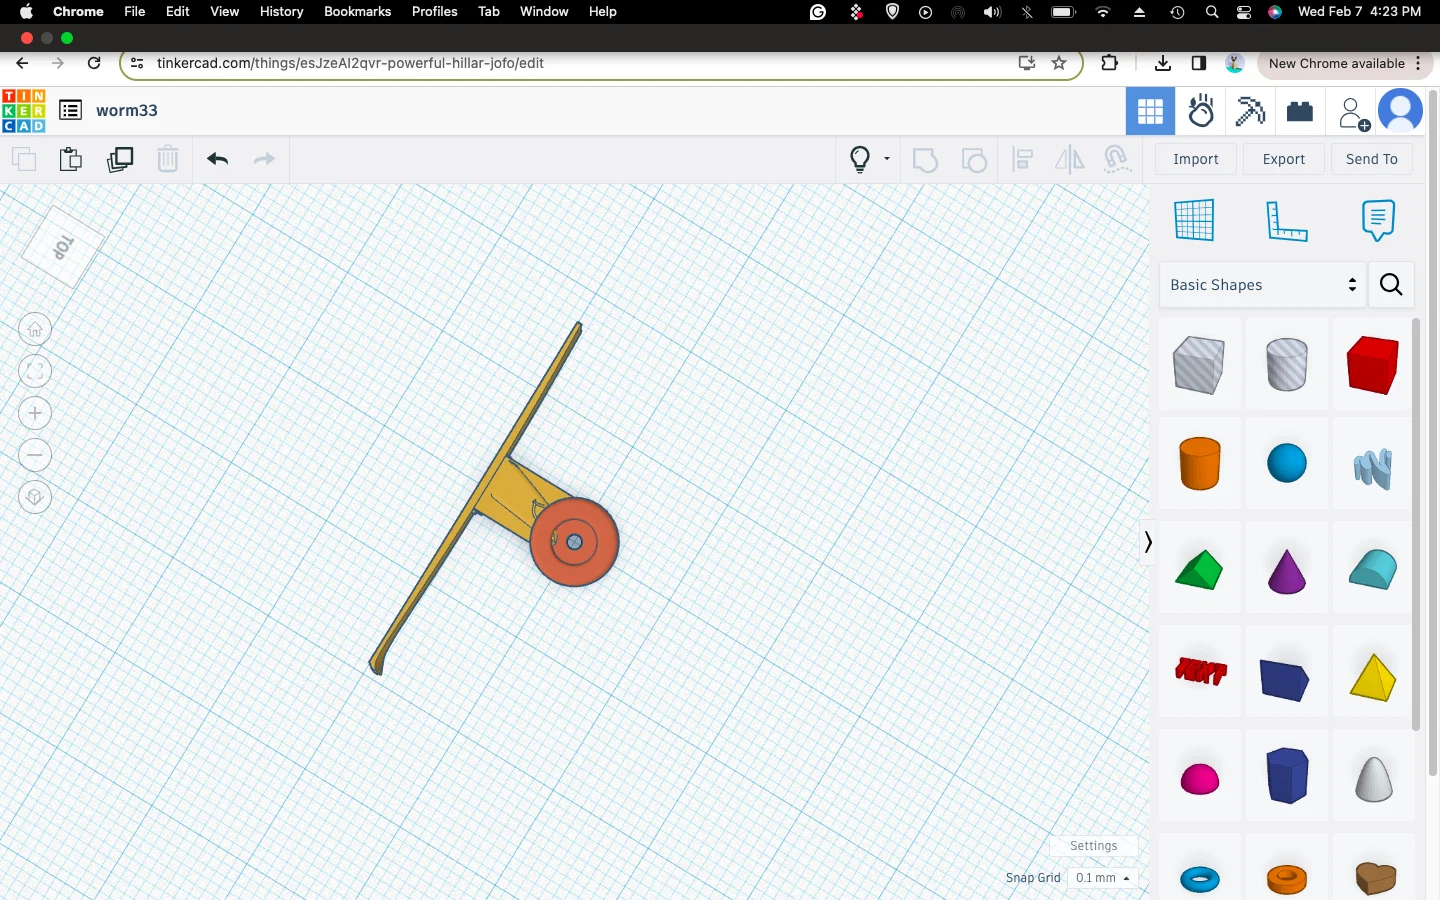Viewport: 1440px width, 900px height.
Task: Click the worm33 design name
Action: [127, 110]
